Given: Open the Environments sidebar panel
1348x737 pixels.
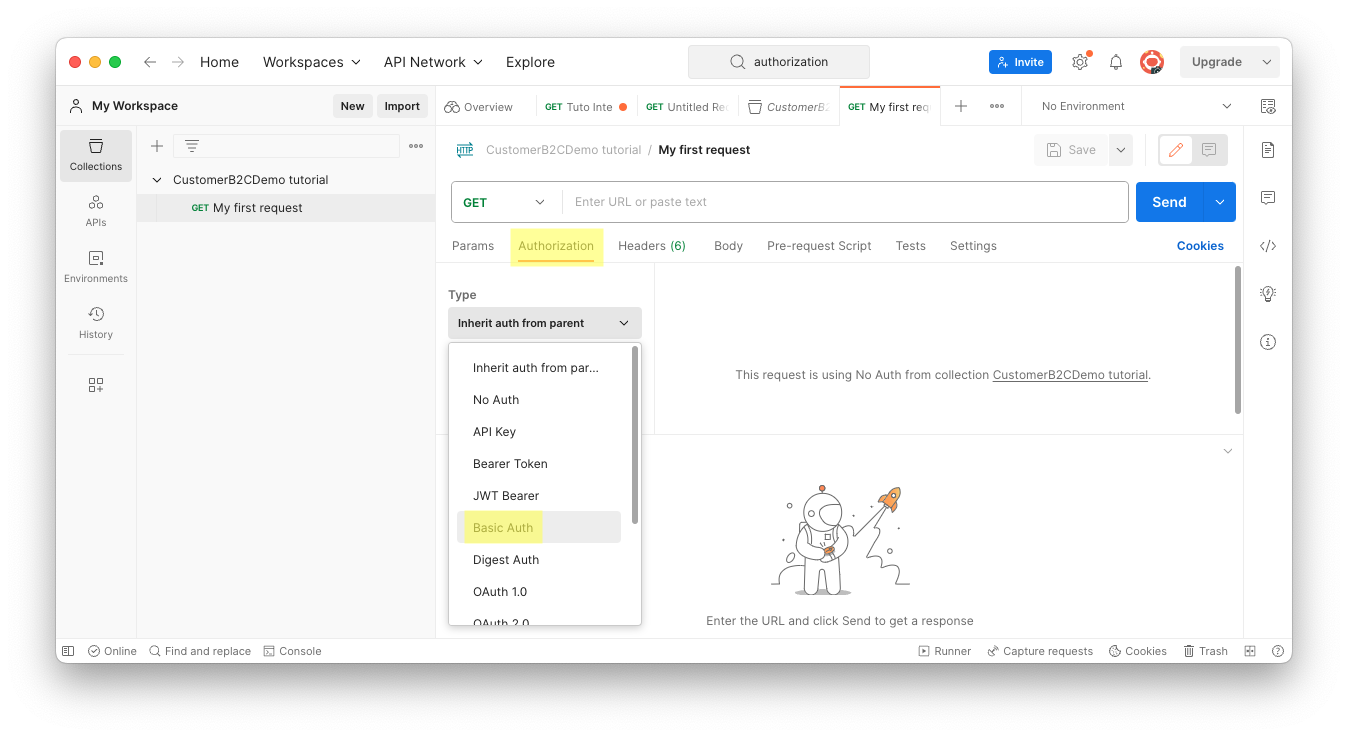Looking at the screenshot, I should (x=96, y=267).
